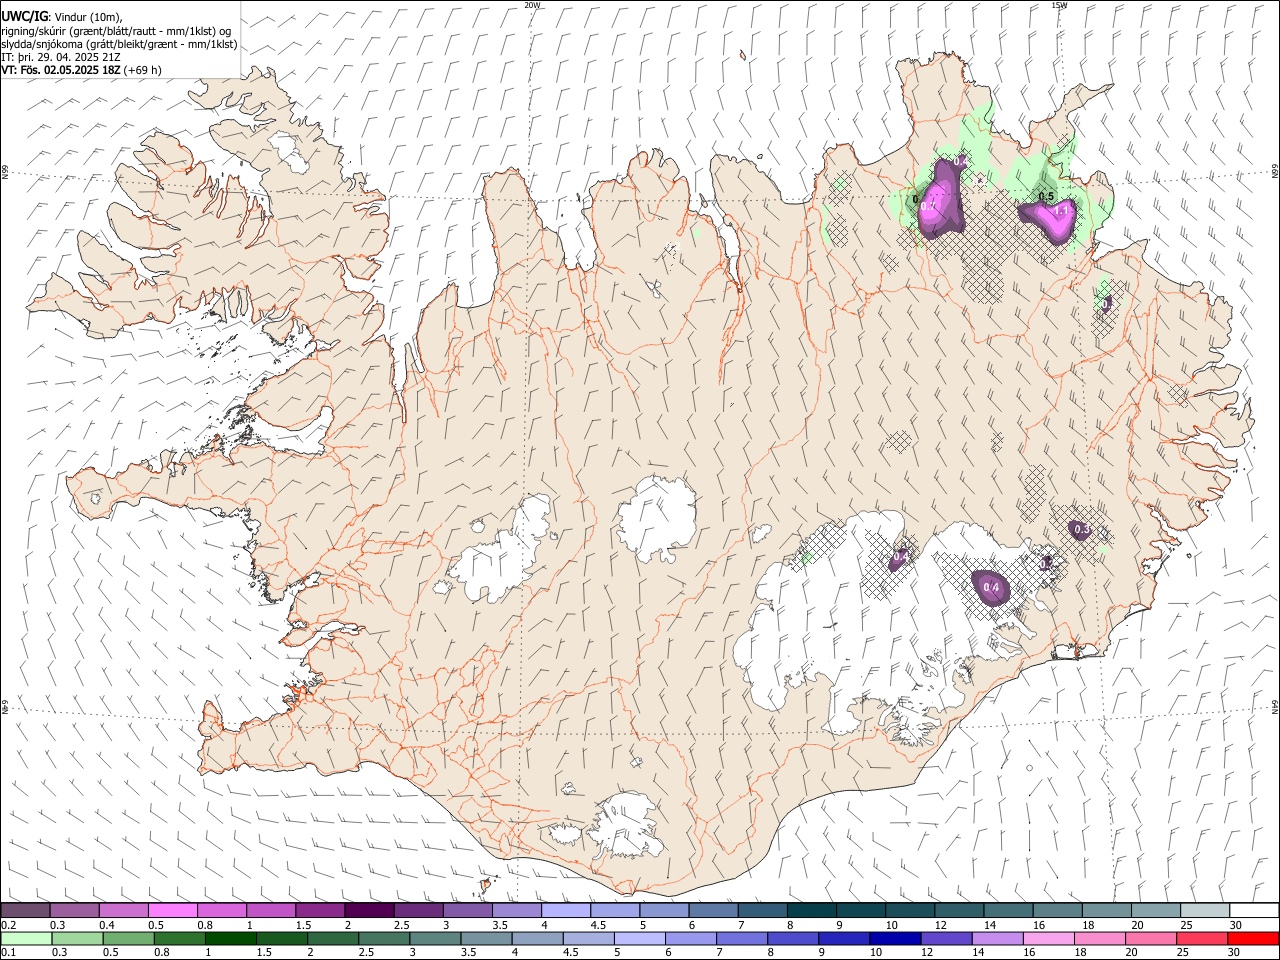Screen dimensions: 1280x960
Task: Click the white swatch labeled 30 in snow legend
Action: pos(1253,910)
